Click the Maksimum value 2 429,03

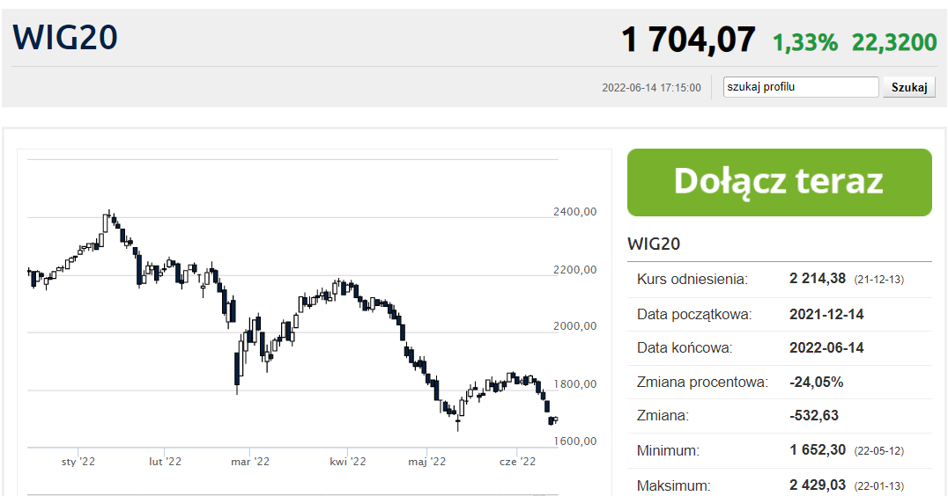pos(817,485)
